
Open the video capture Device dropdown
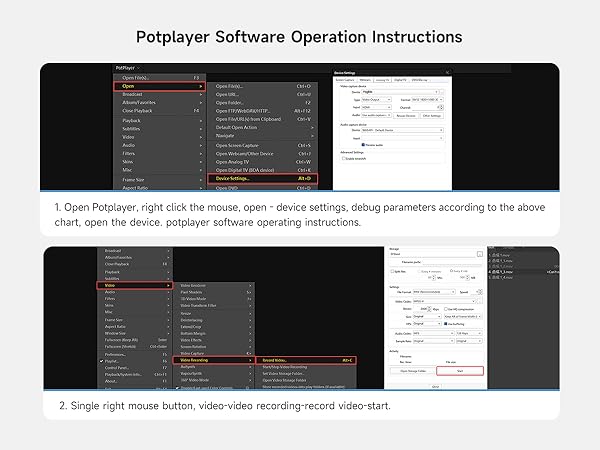[400, 90]
